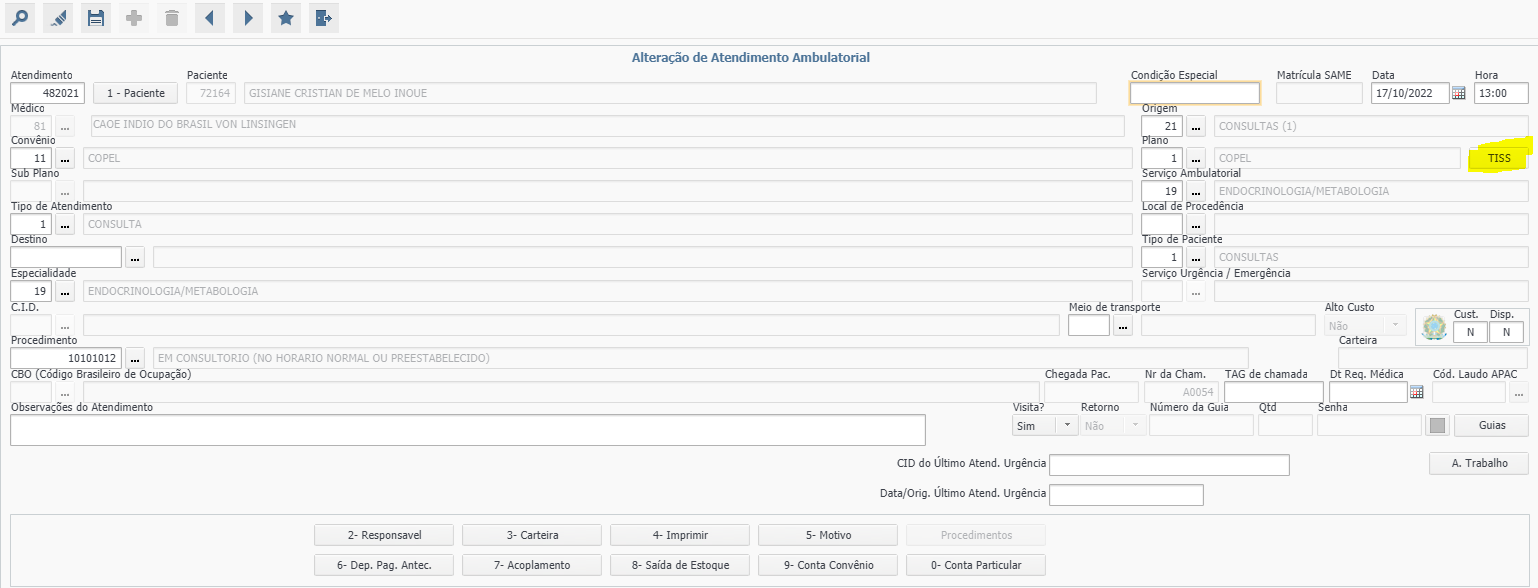The height and width of the screenshot is (588, 1538).
Task: Go to previous record arrow
Action: pyautogui.click(x=210, y=18)
